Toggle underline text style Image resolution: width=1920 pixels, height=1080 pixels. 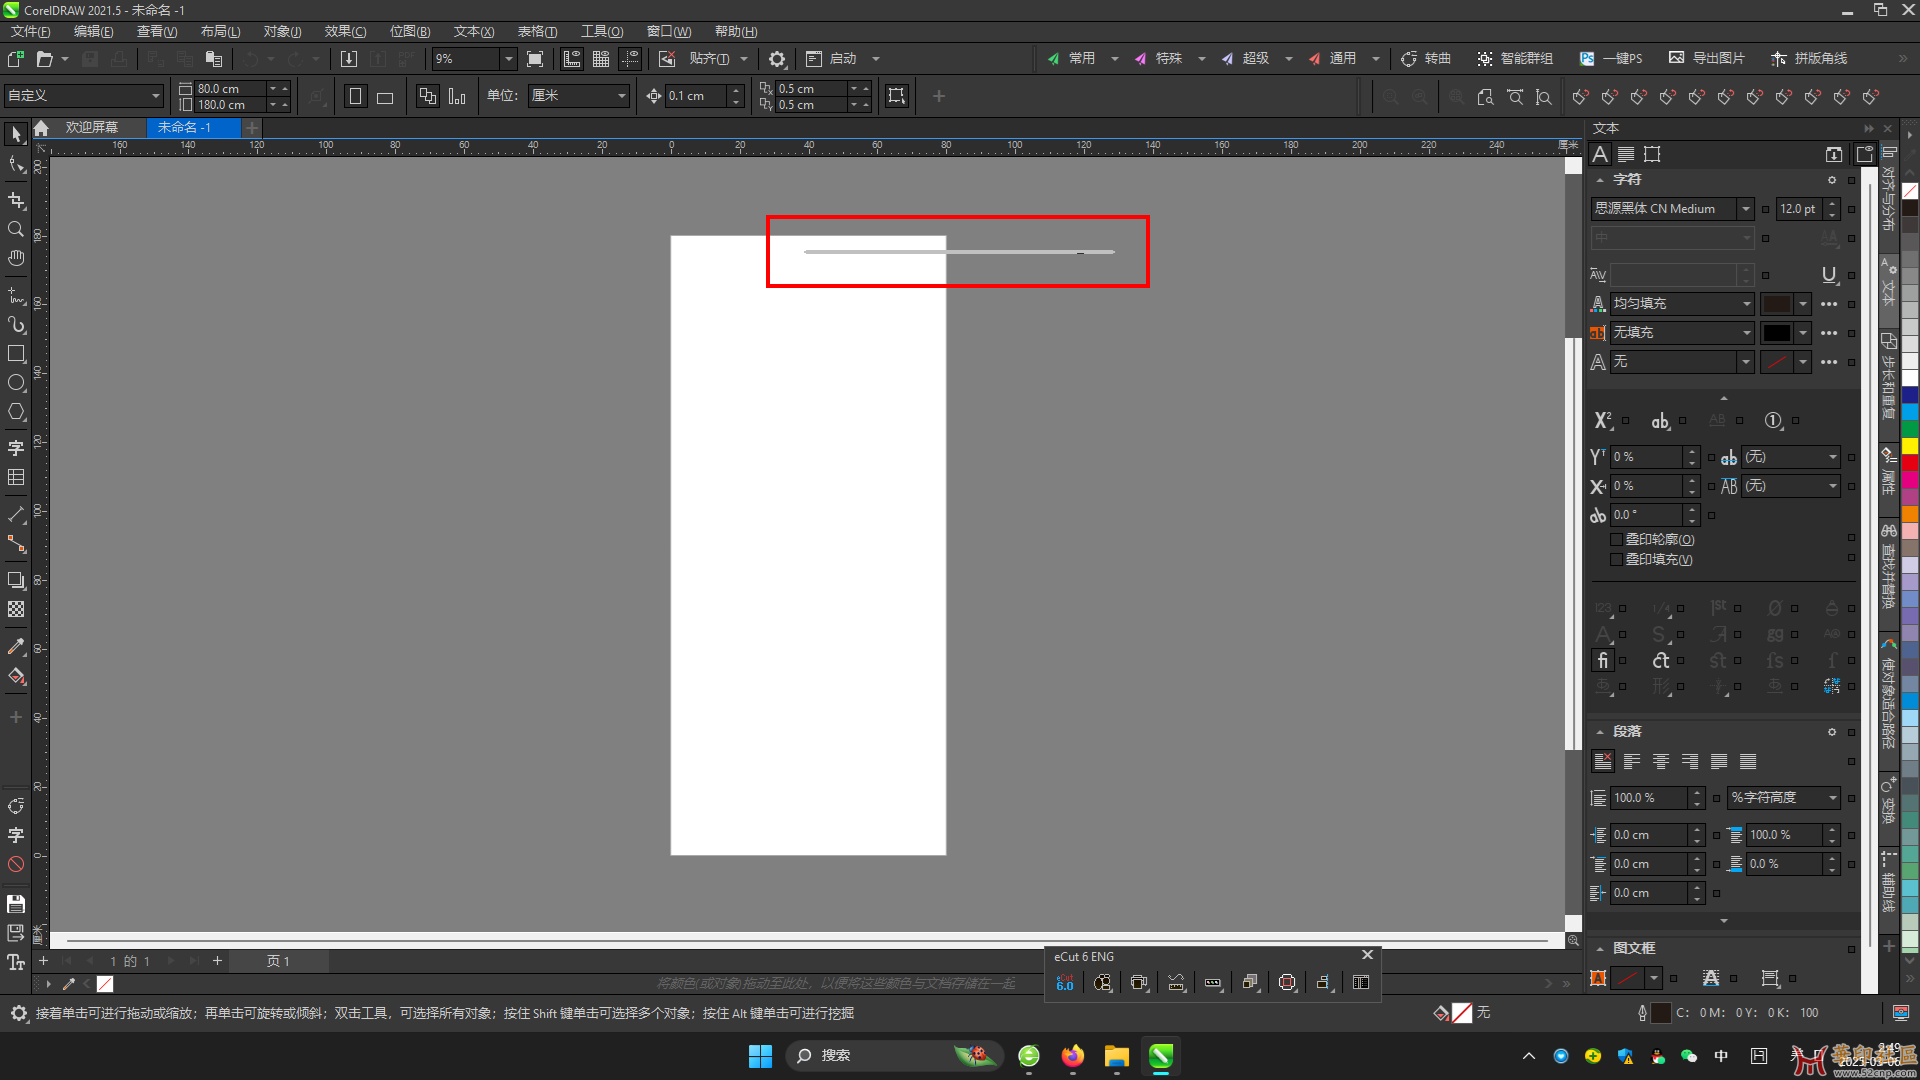(1829, 274)
